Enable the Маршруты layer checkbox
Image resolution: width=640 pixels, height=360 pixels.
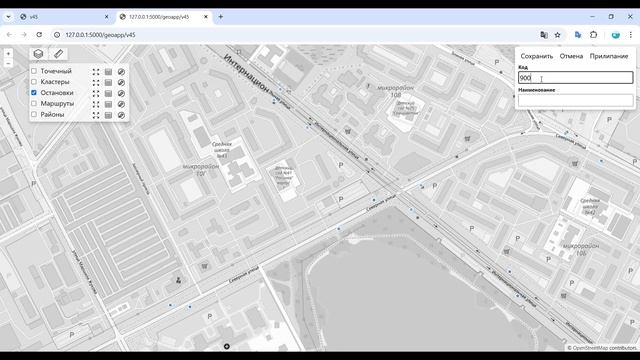pyautogui.click(x=34, y=103)
